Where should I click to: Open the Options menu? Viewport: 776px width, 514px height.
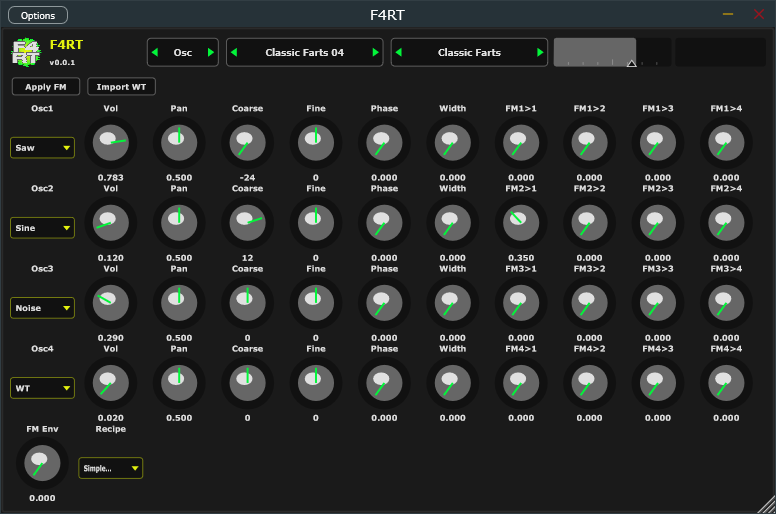point(38,15)
